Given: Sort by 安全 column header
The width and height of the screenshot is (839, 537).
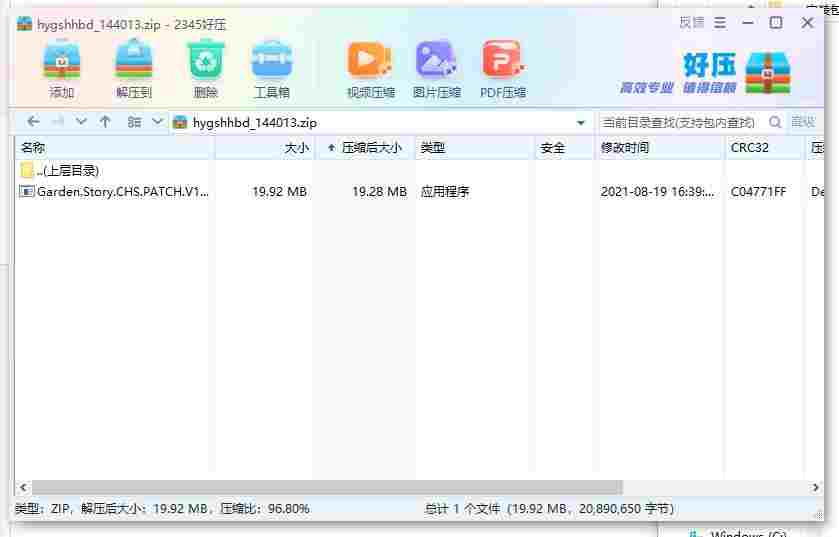Looking at the screenshot, I should click(565, 148).
